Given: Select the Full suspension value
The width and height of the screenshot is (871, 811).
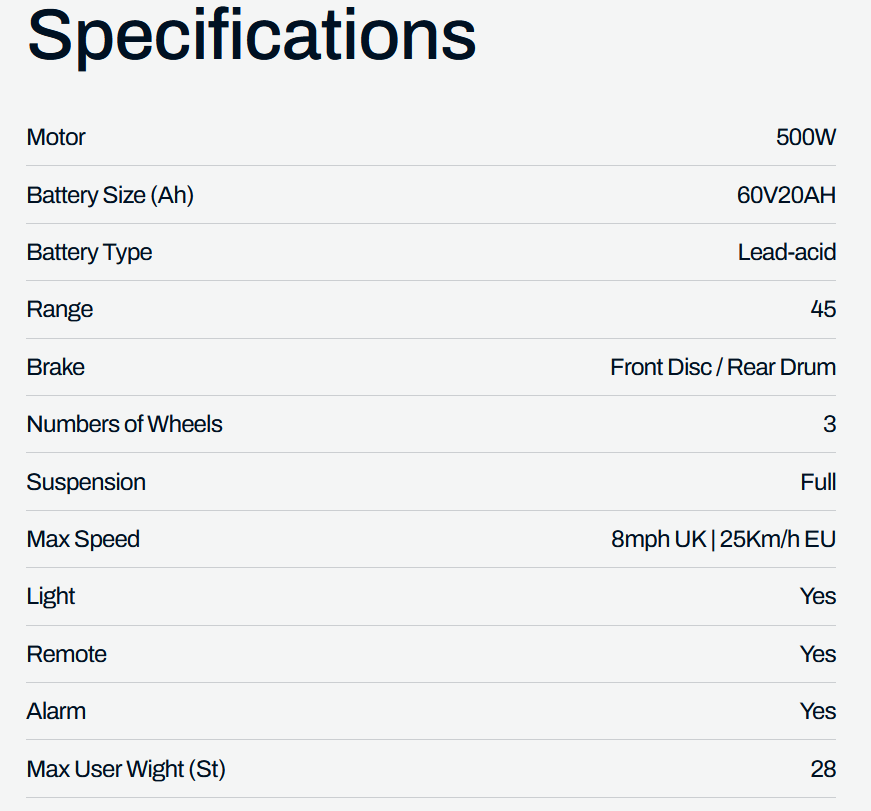Looking at the screenshot, I should click(x=818, y=482).
